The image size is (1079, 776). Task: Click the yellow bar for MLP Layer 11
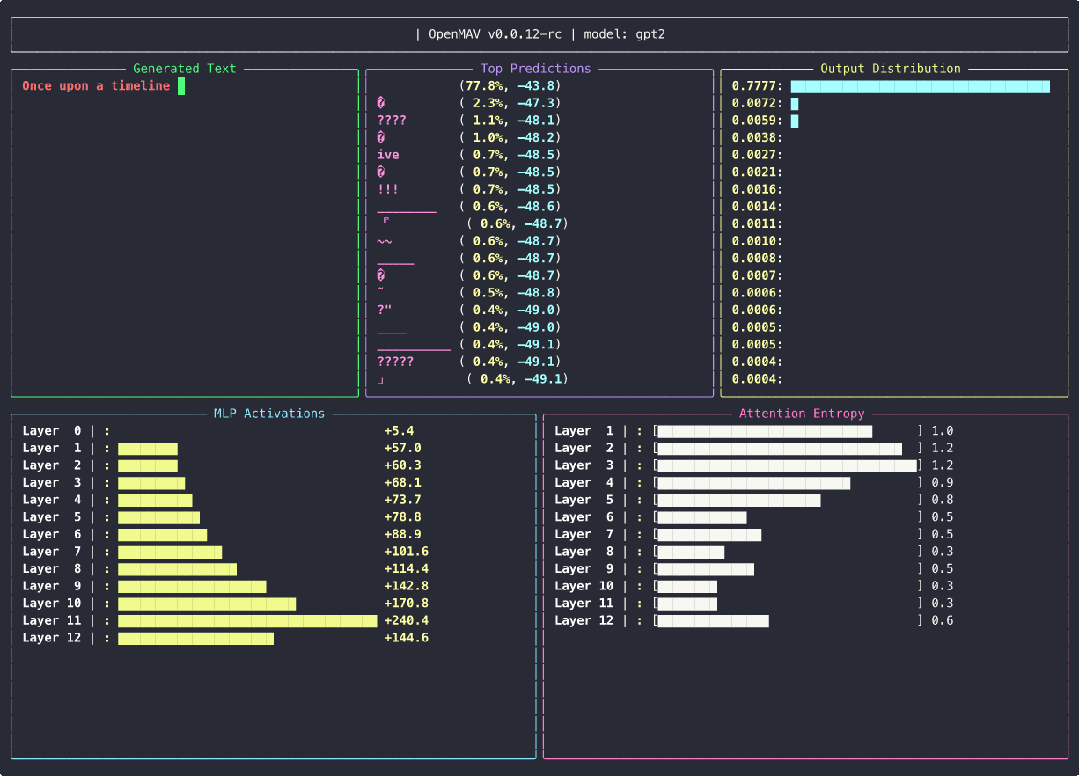(248, 621)
